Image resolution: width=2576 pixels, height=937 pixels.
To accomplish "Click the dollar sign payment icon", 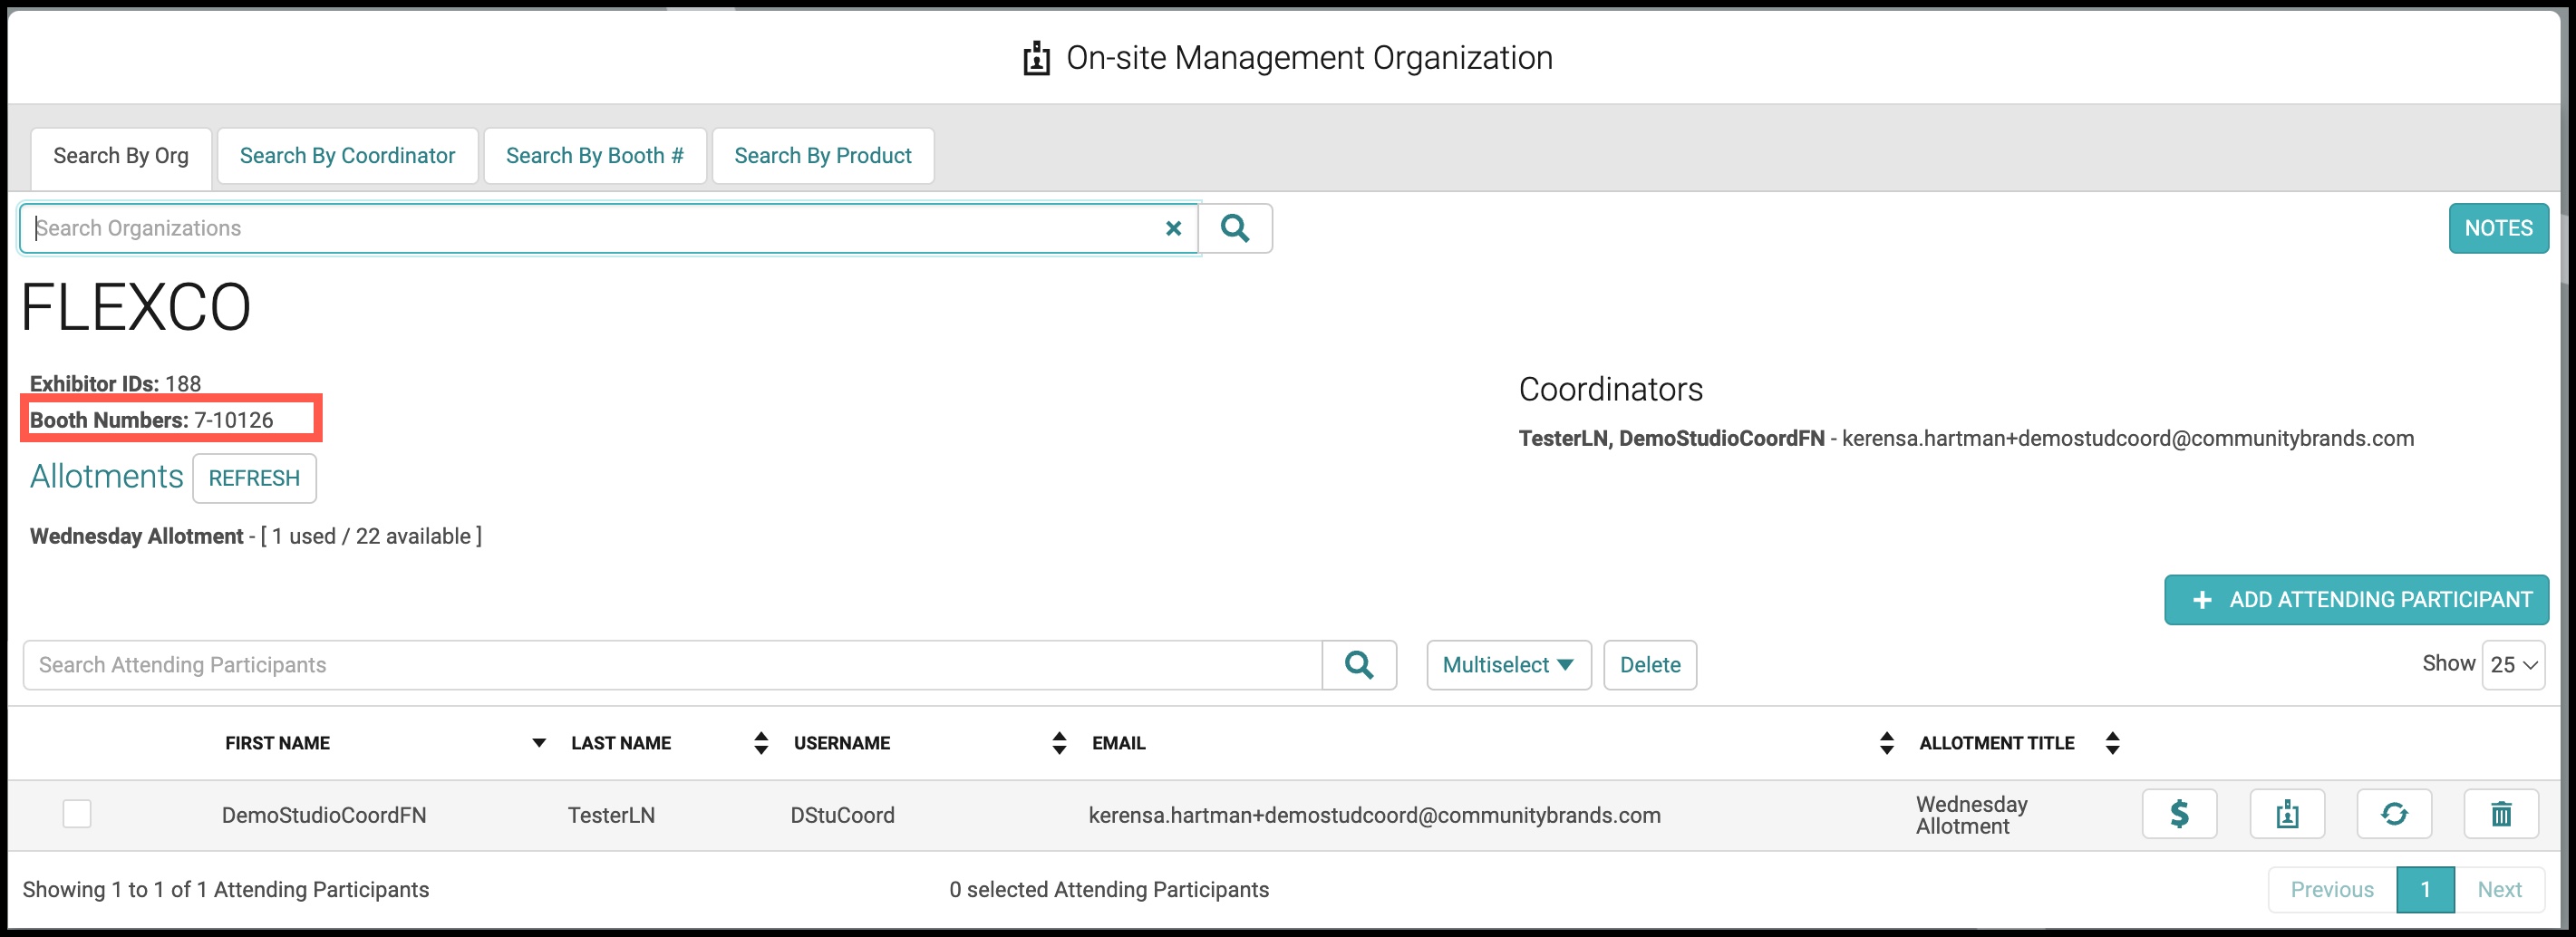I will coord(2179,814).
